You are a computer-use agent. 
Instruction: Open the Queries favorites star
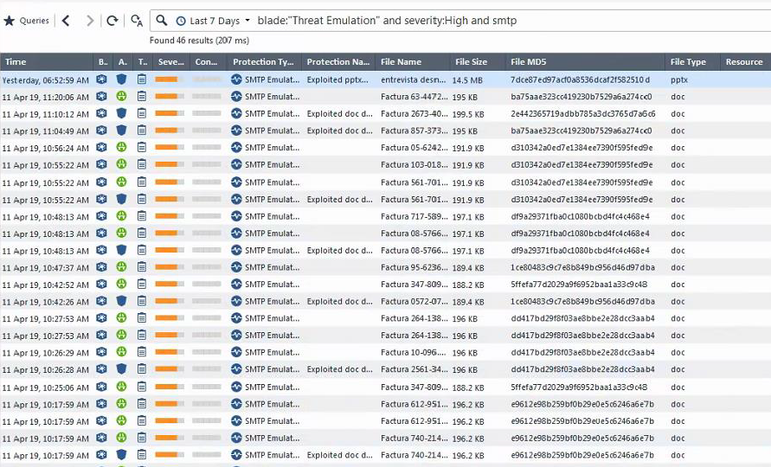point(9,20)
